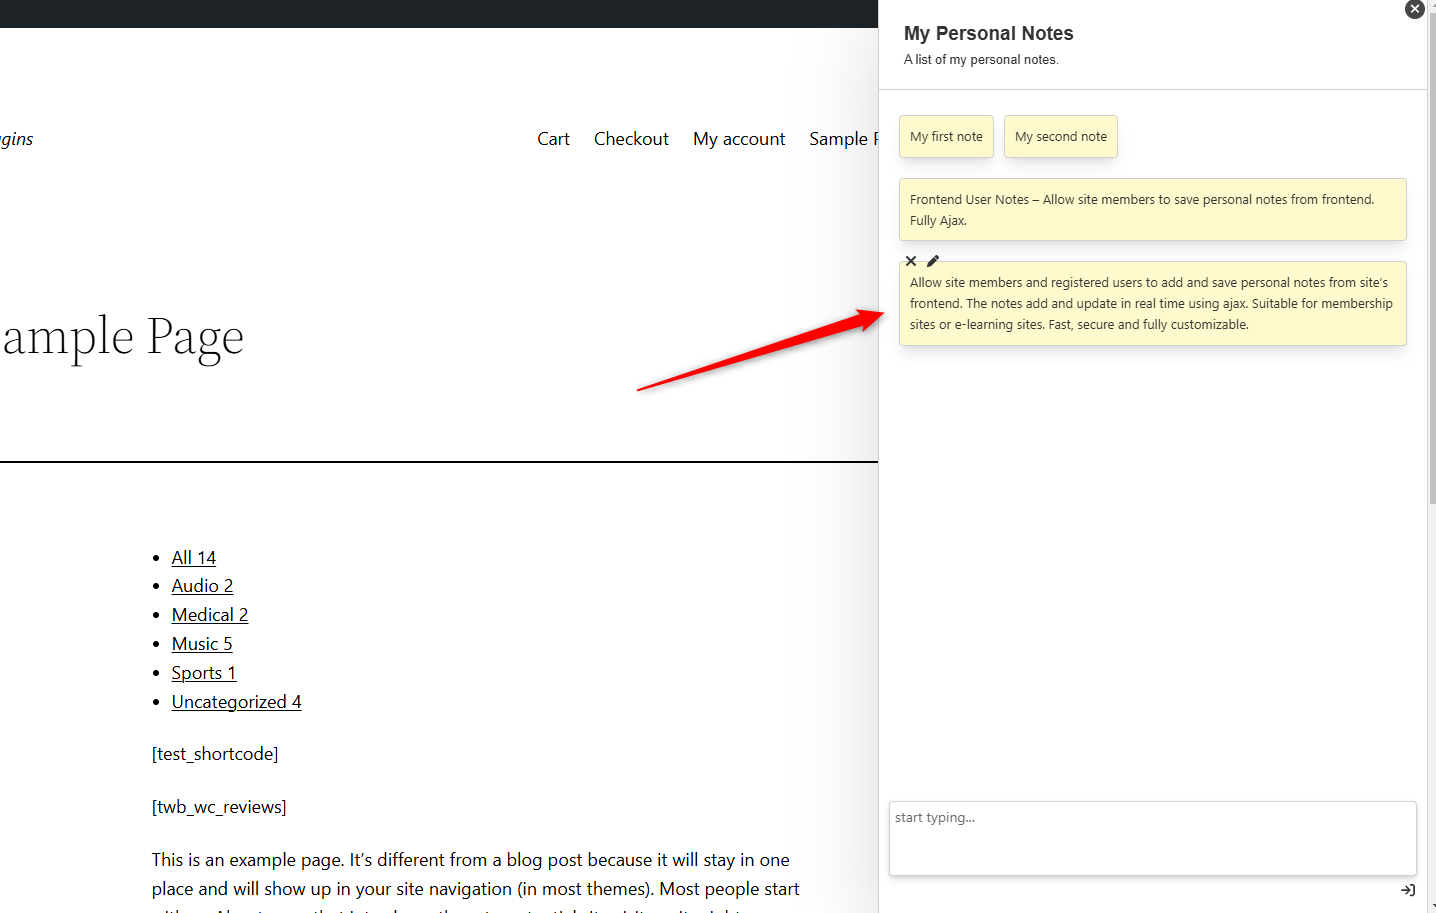Open the 'Sports 1' category link

[x=204, y=673]
